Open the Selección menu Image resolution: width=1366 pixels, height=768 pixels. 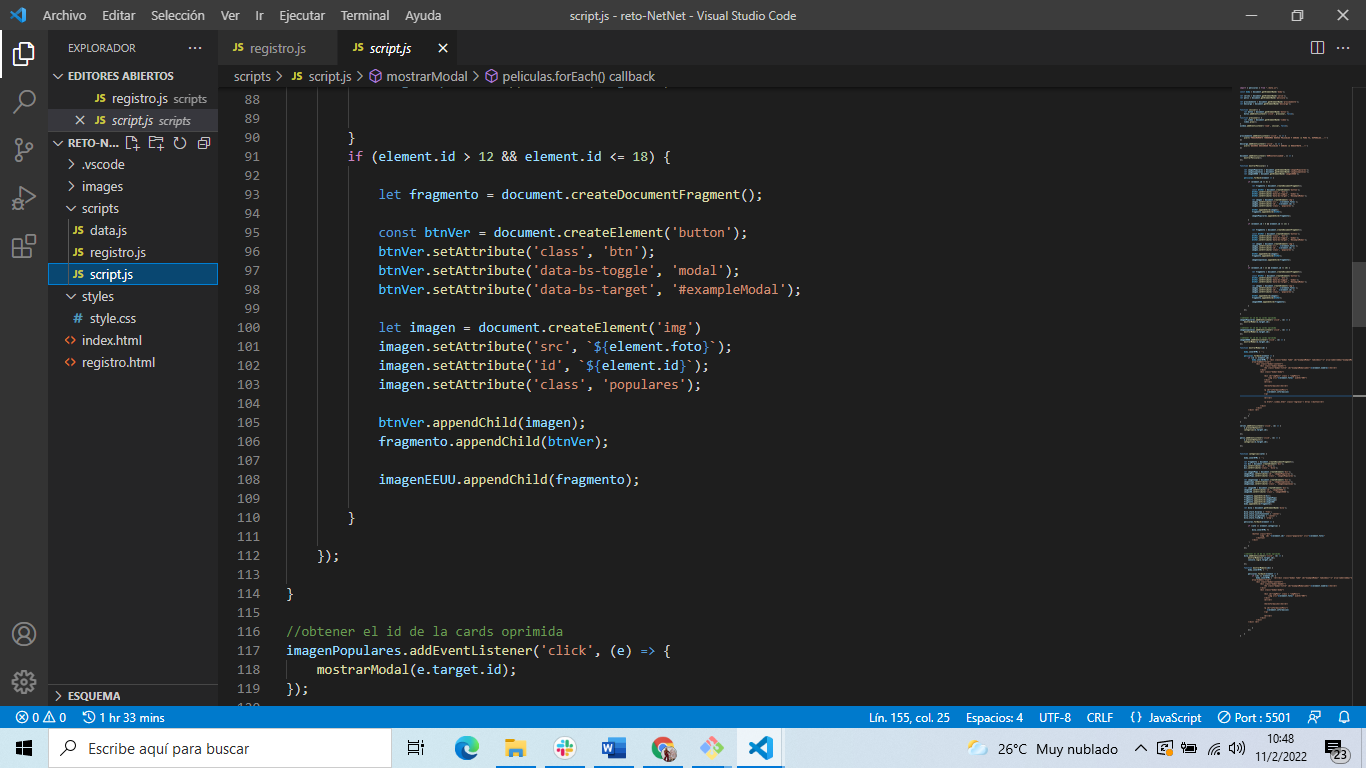(x=178, y=15)
